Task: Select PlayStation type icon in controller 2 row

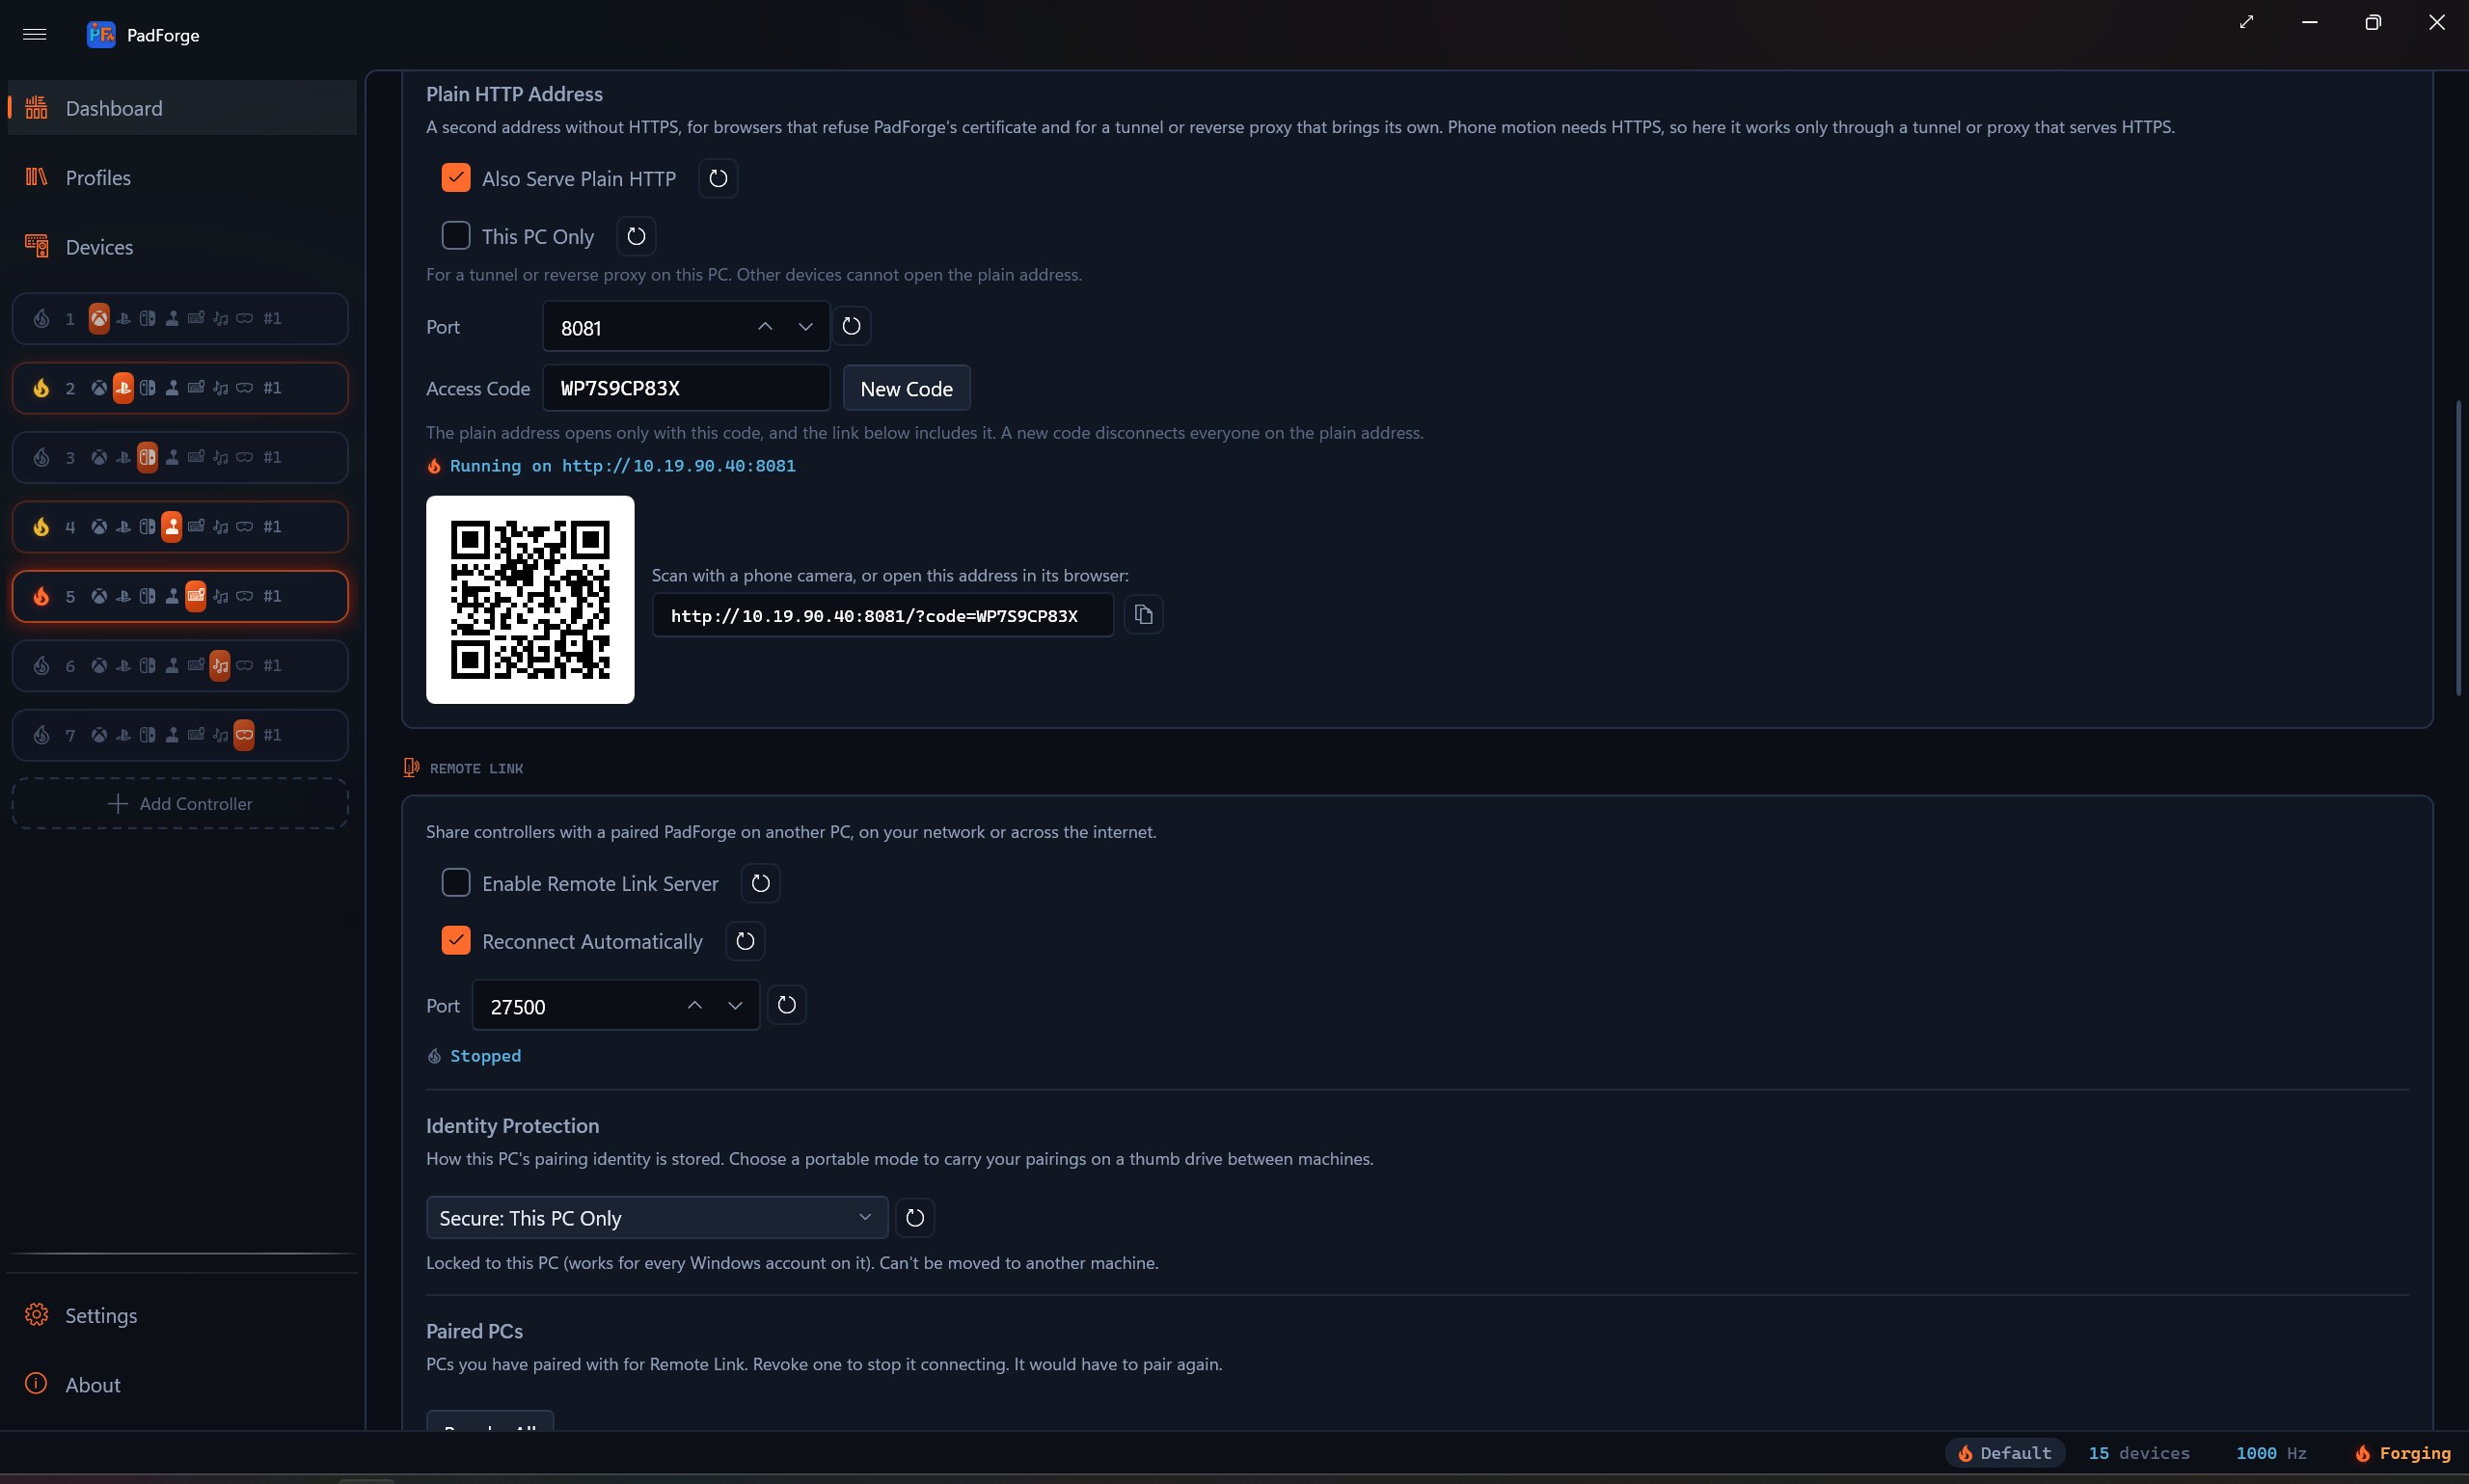Action: pos(123,388)
